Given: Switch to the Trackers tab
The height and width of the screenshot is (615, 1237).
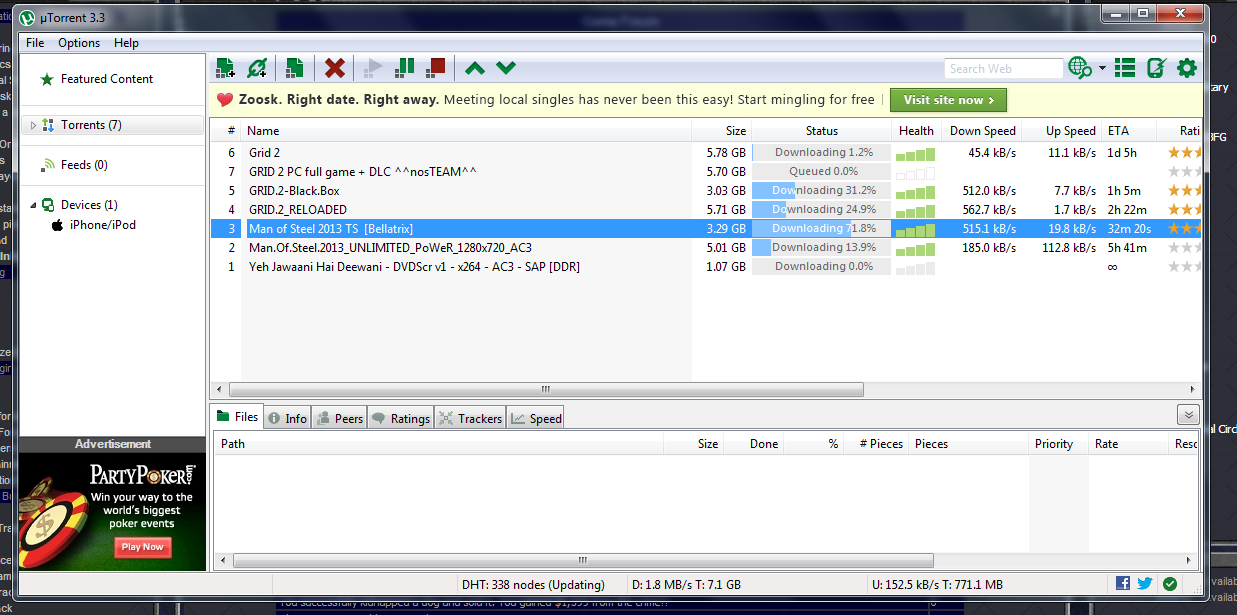Looking at the screenshot, I should tap(470, 418).
